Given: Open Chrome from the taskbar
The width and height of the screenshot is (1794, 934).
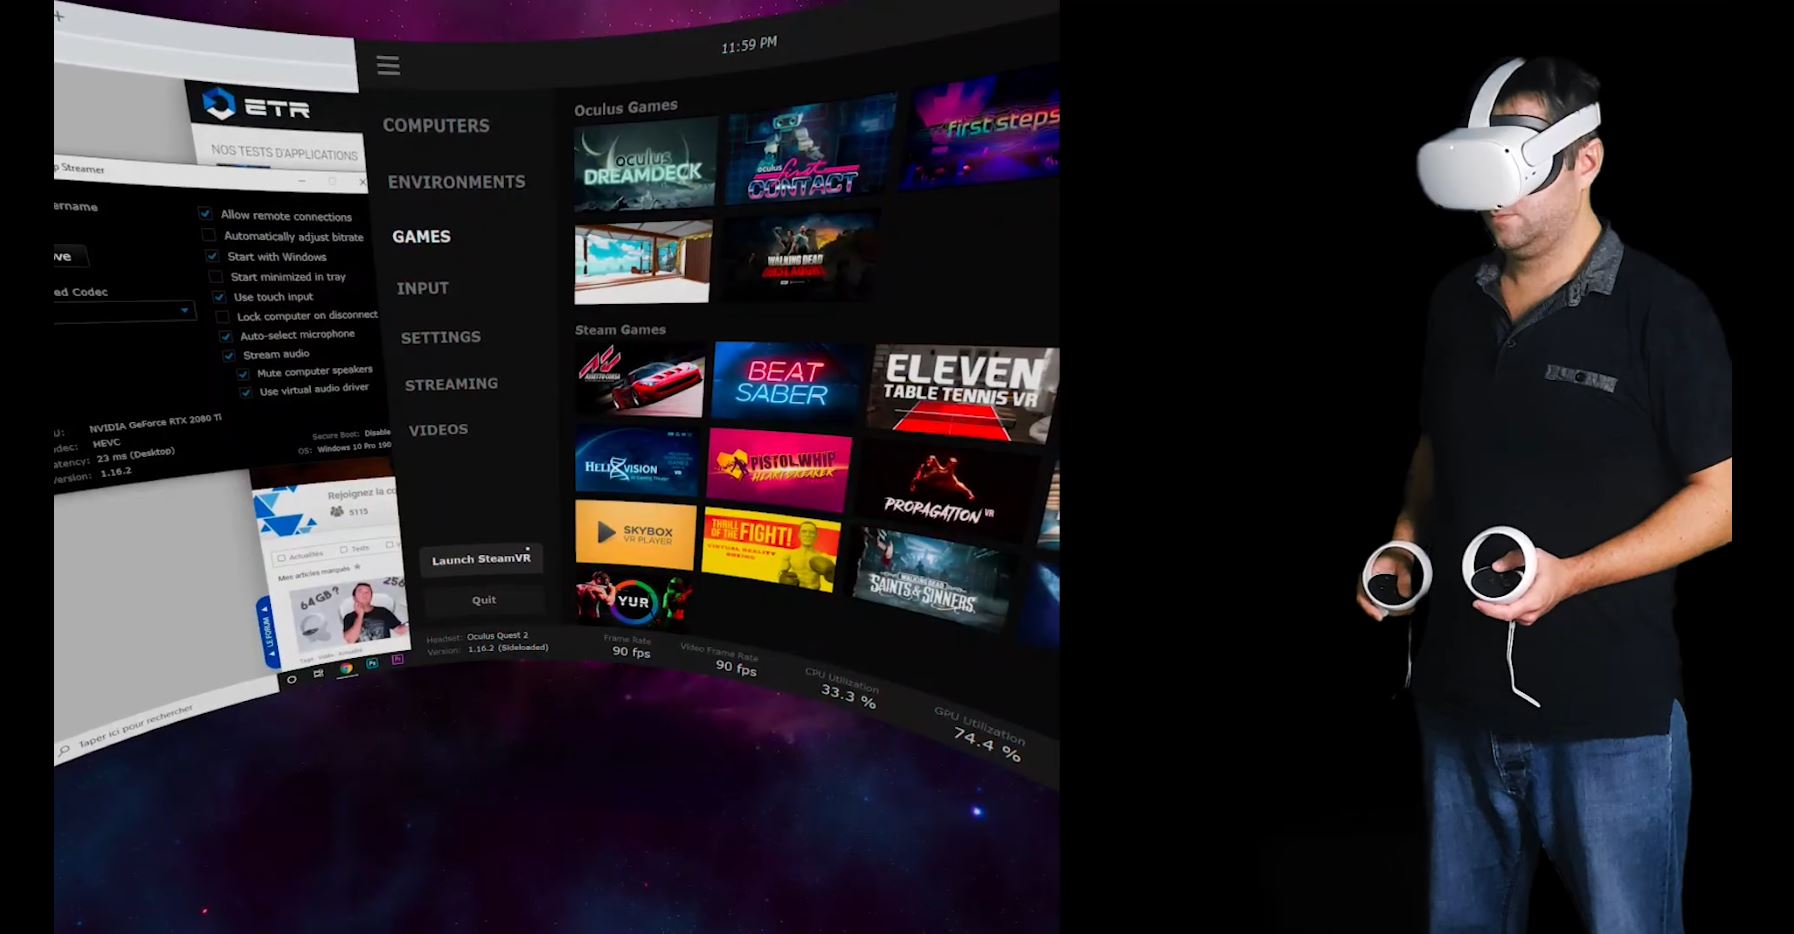Looking at the screenshot, I should (346, 668).
